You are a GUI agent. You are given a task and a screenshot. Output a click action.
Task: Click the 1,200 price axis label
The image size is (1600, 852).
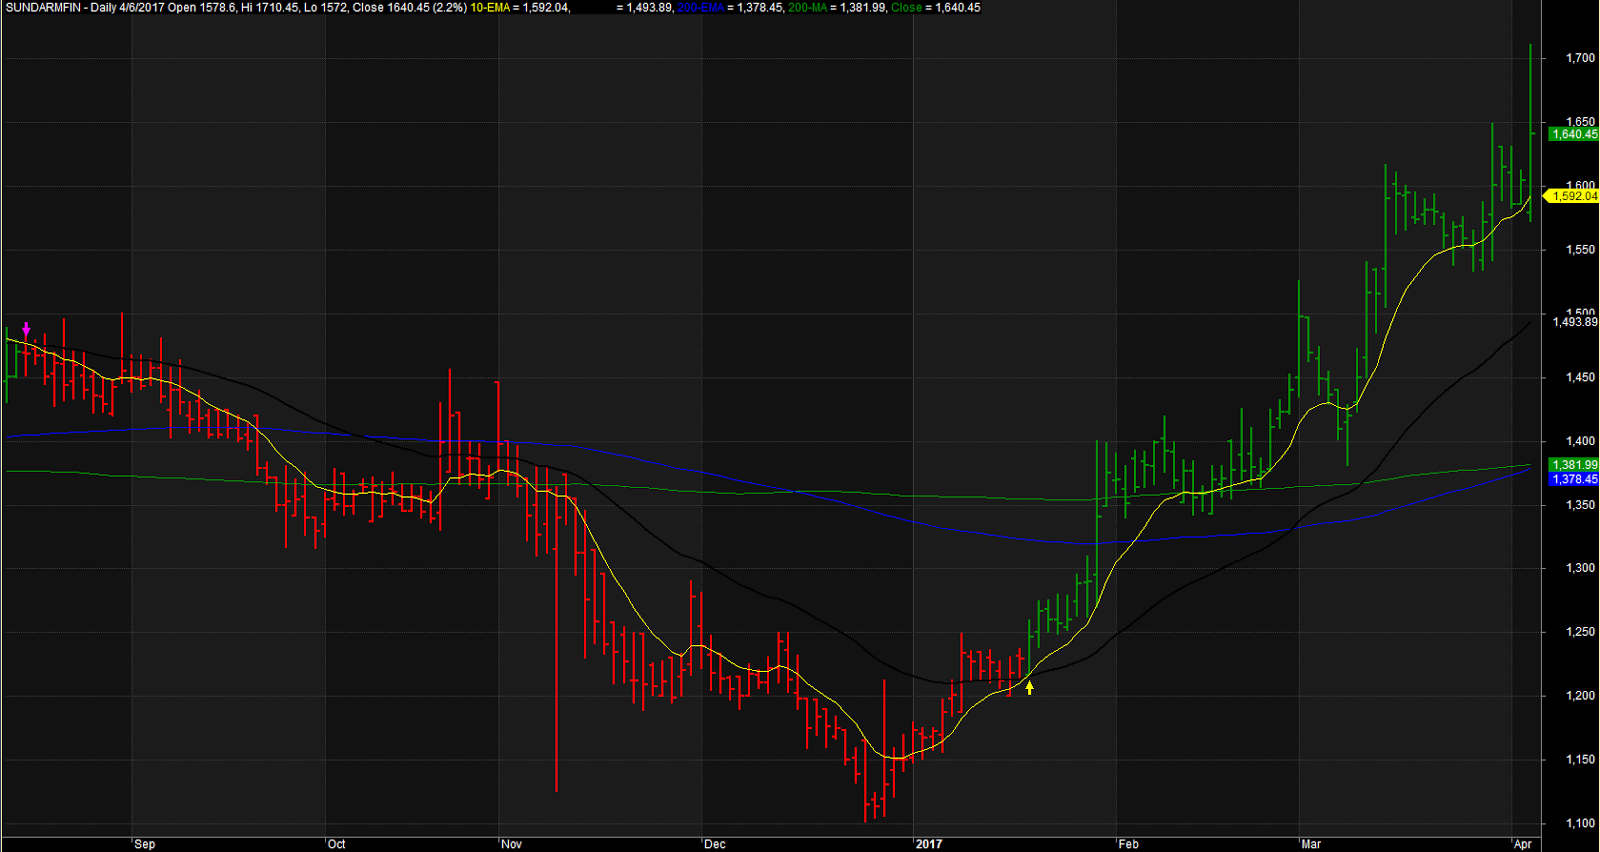pos(1580,696)
